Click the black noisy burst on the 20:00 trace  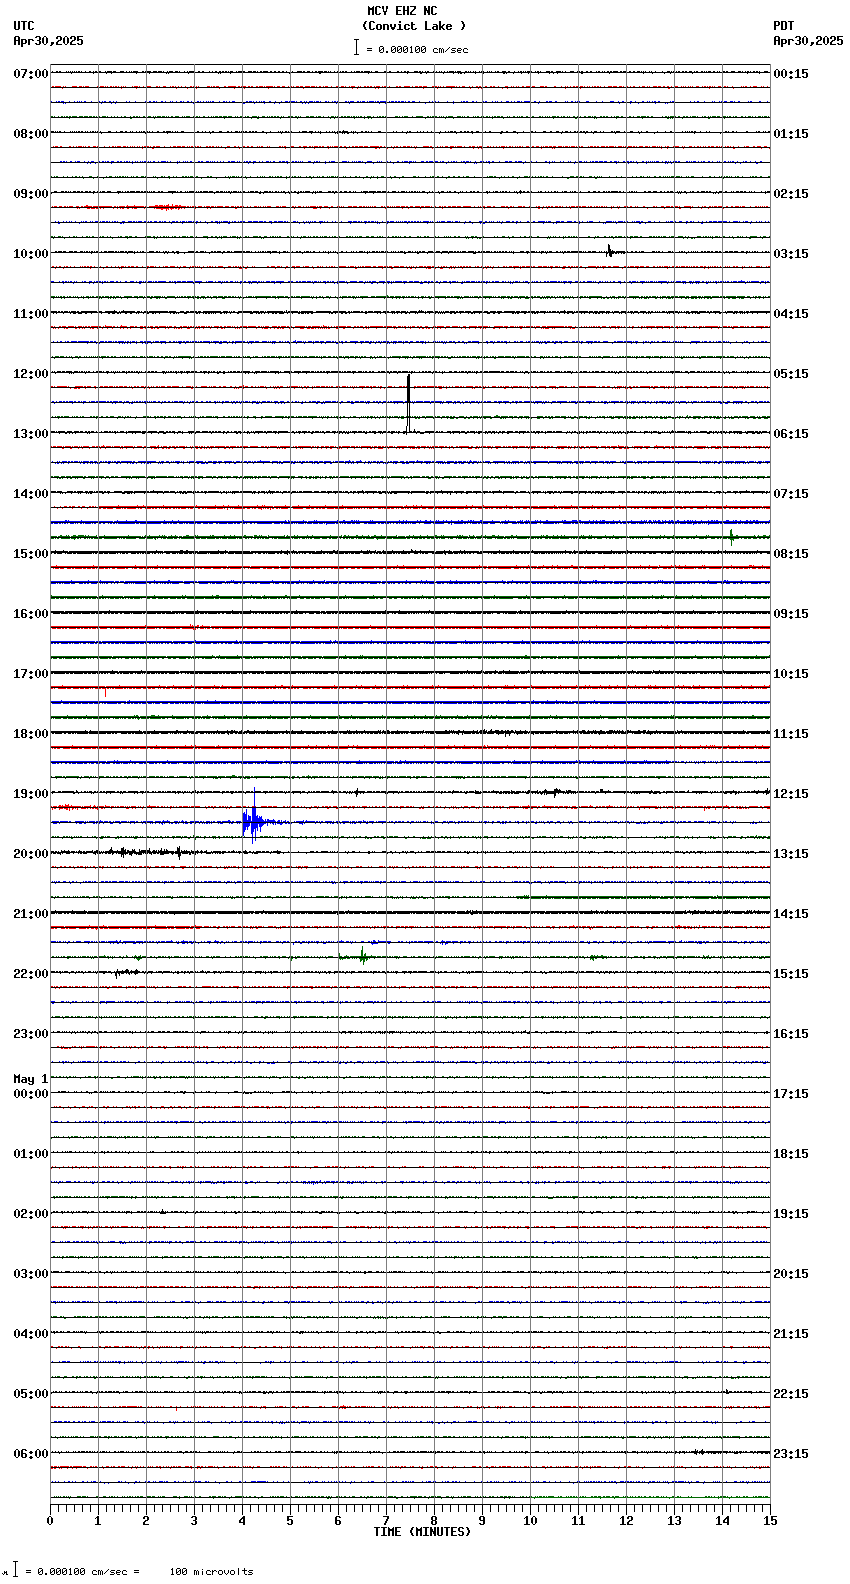[x=150, y=852]
